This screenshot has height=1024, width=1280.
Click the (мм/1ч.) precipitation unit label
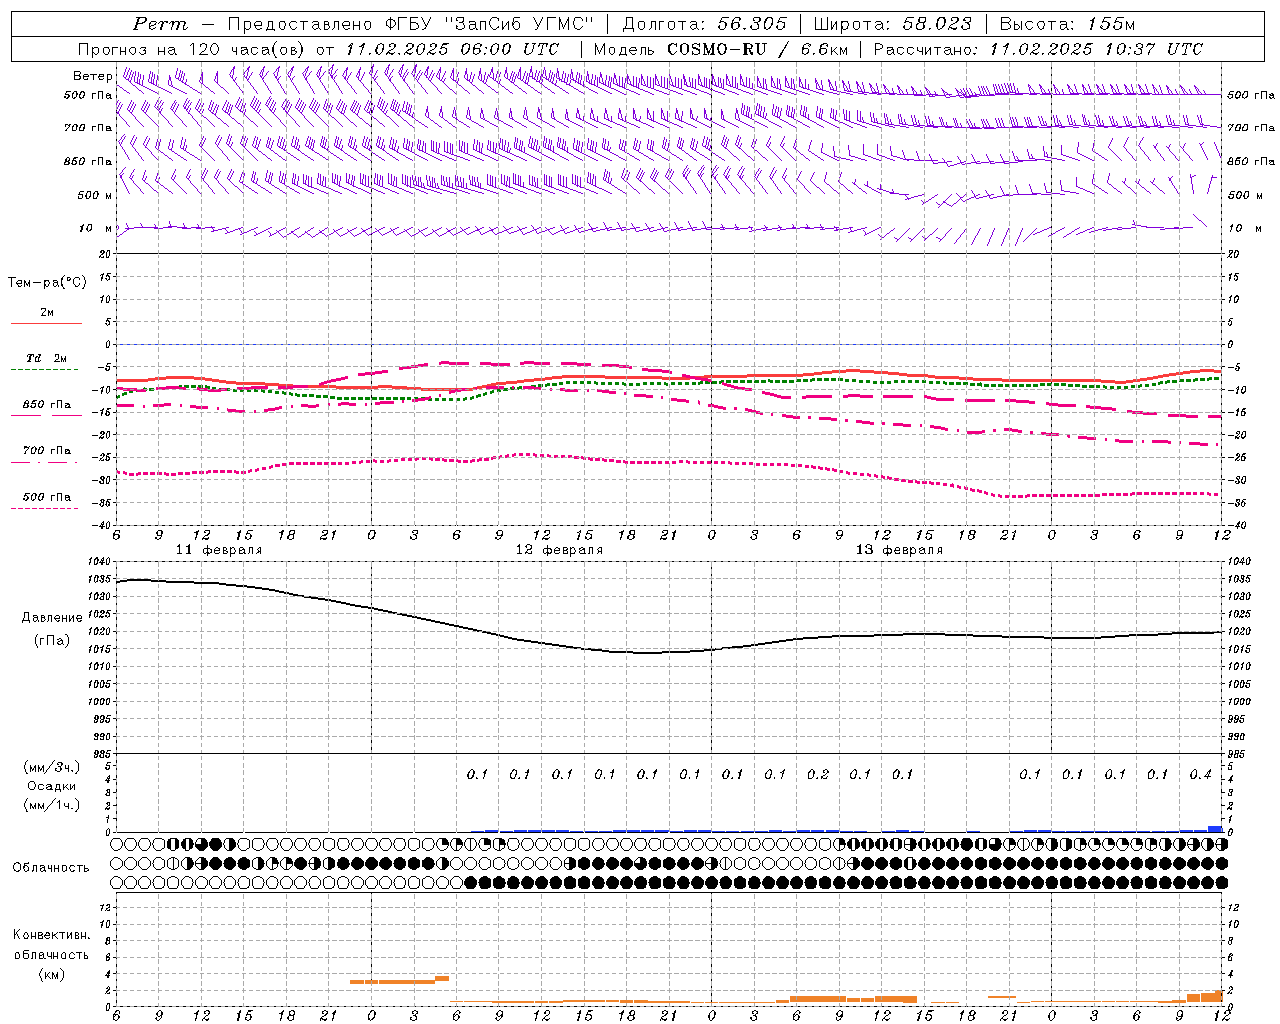(52, 806)
